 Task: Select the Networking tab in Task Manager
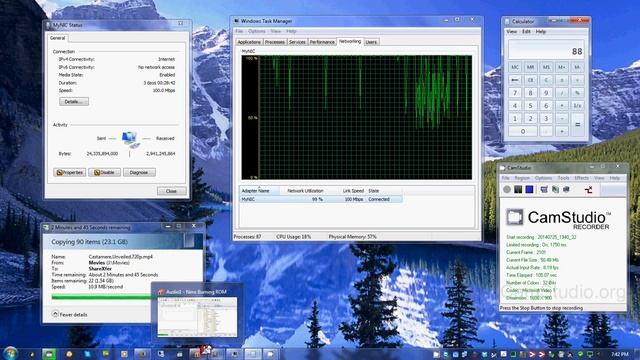(x=350, y=41)
